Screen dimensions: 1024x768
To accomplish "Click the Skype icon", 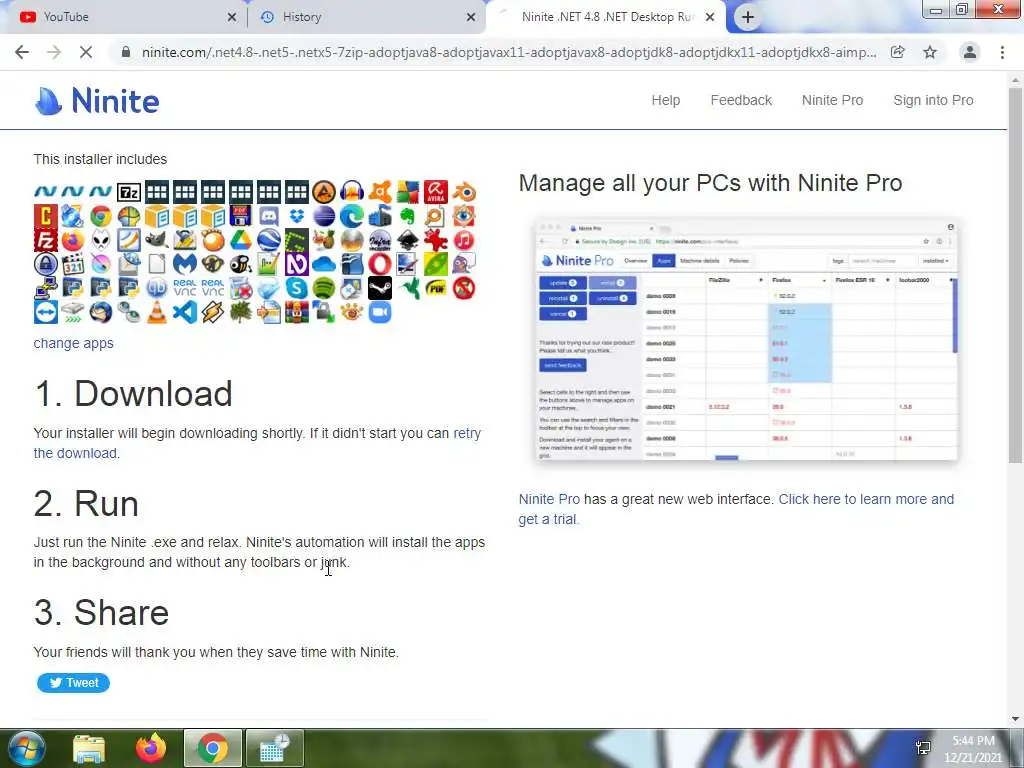I will 296,288.
